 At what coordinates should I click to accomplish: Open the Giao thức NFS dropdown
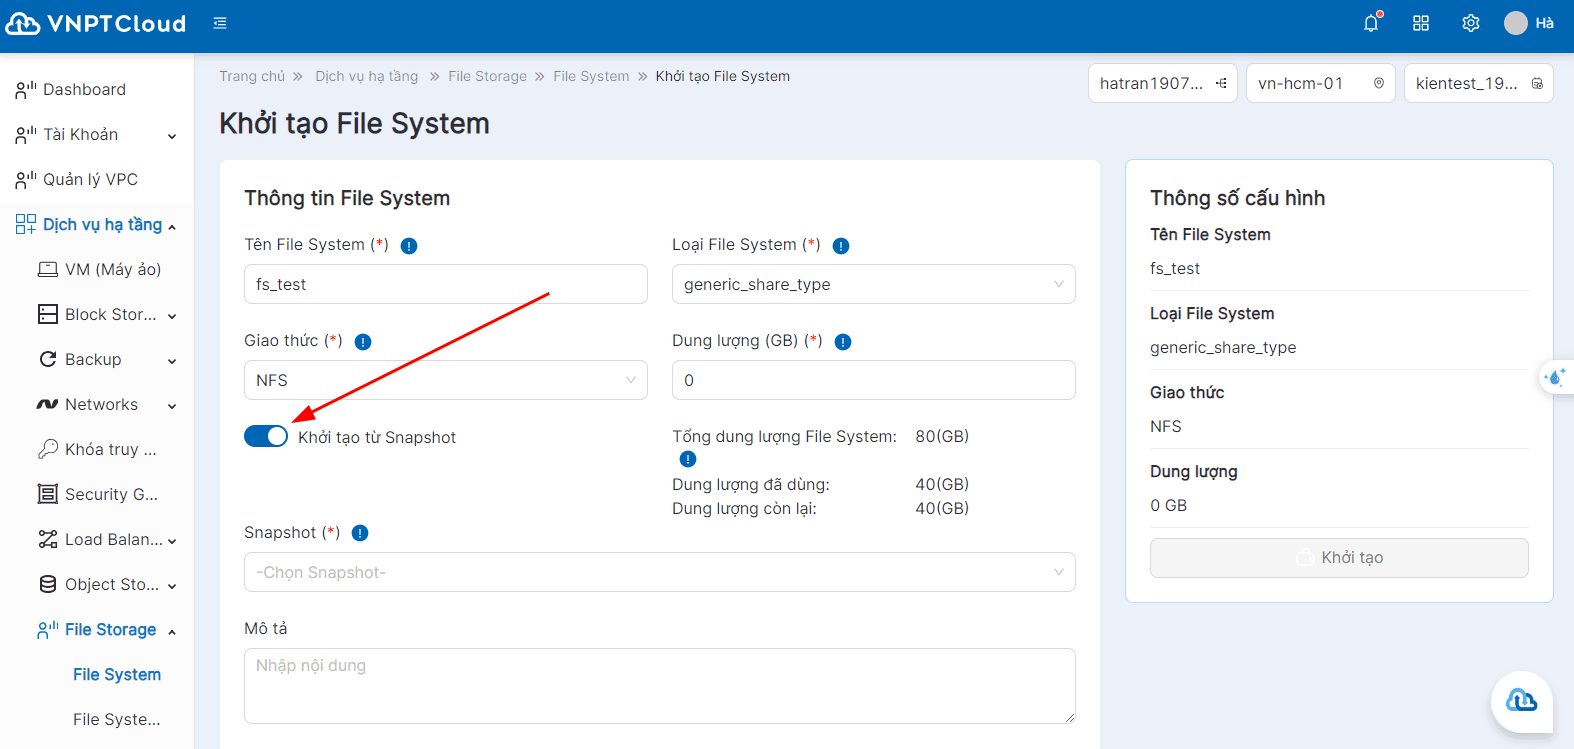click(446, 380)
